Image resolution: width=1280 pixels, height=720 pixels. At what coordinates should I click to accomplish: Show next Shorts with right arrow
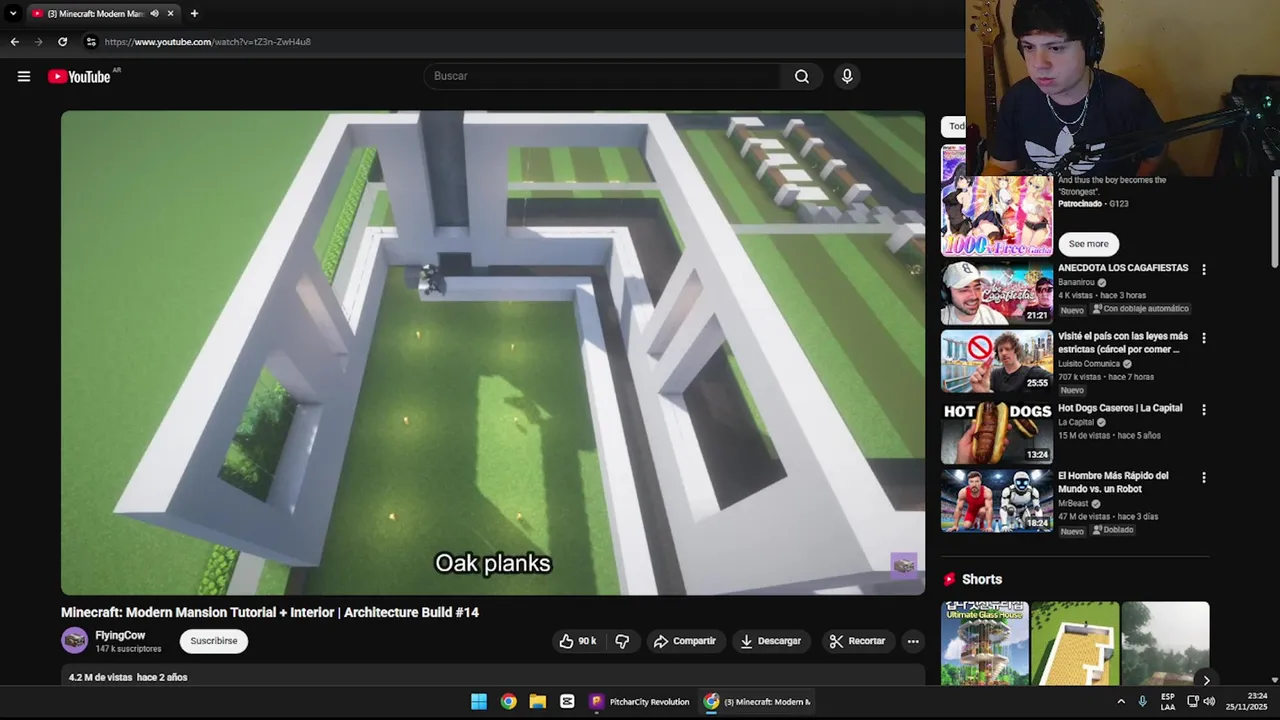tap(1206, 680)
